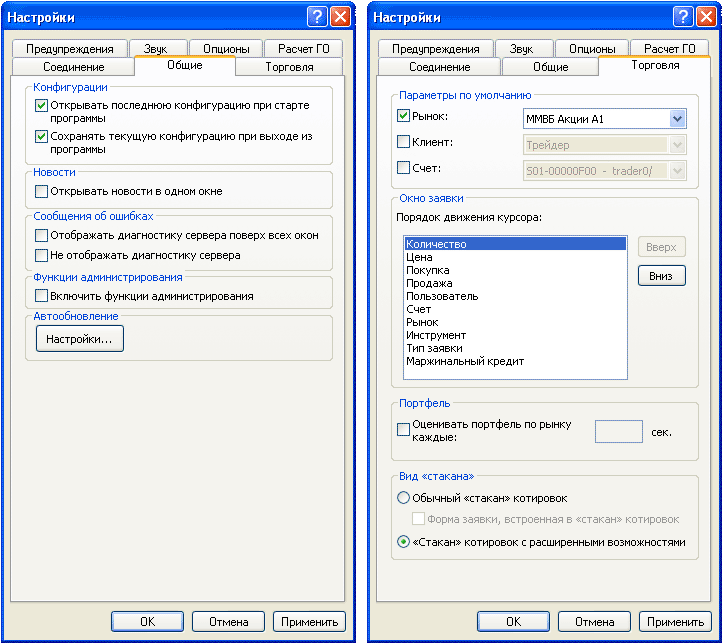The height and width of the screenshot is (644, 723).
Task: Open the Опционы tab in left window
Action: (226, 48)
